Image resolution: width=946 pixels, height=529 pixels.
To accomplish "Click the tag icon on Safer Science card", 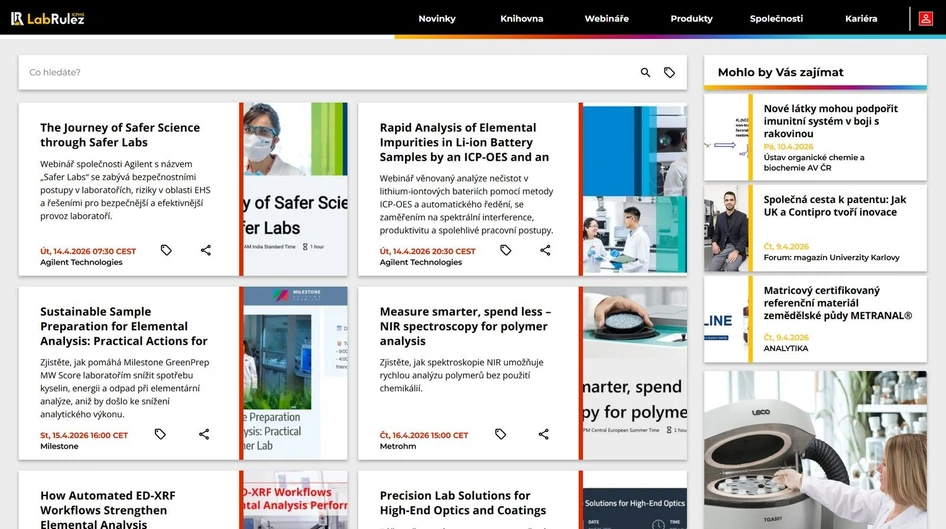I will (166, 250).
